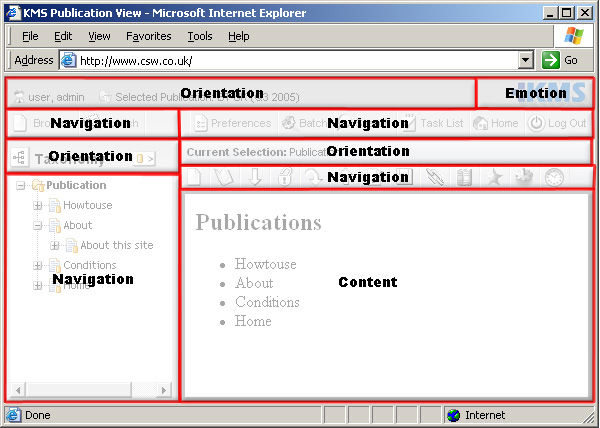
Task: Click the clock icon in content toolbar
Action: pos(554,178)
